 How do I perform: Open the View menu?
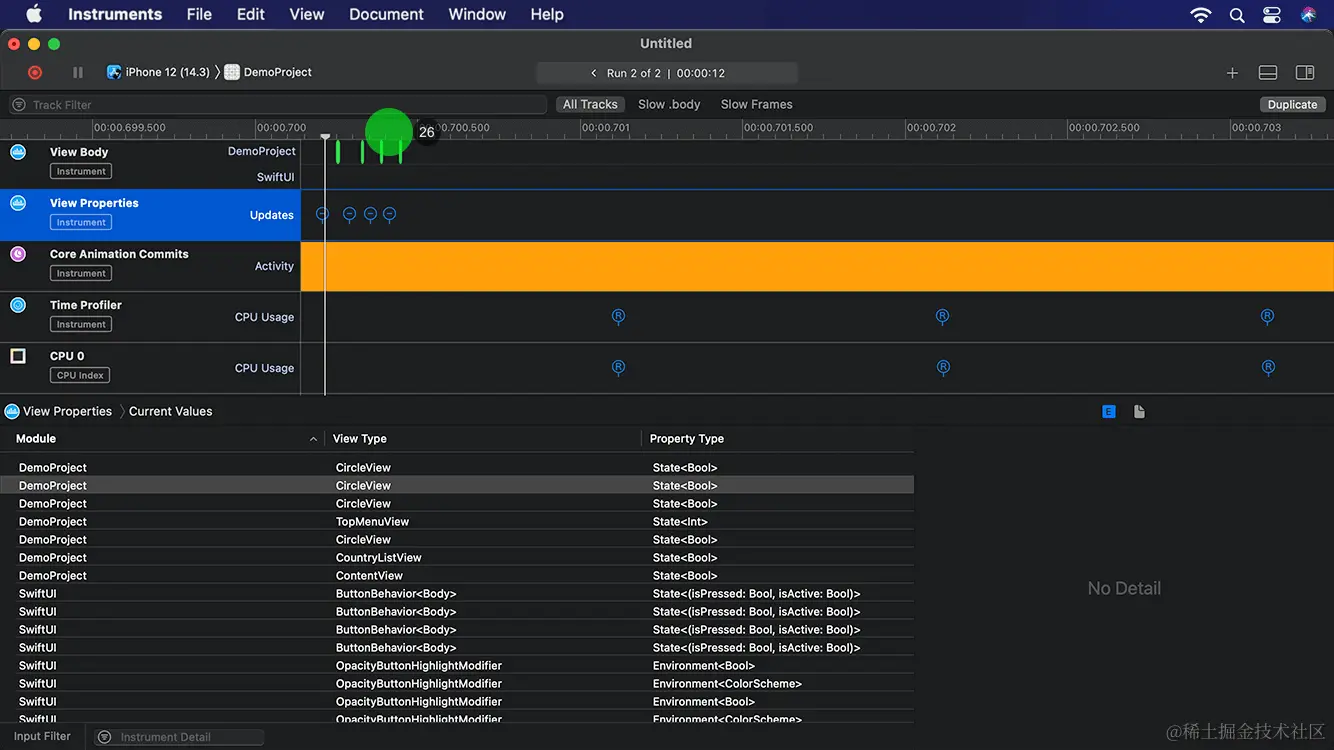click(x=307, y=14)
